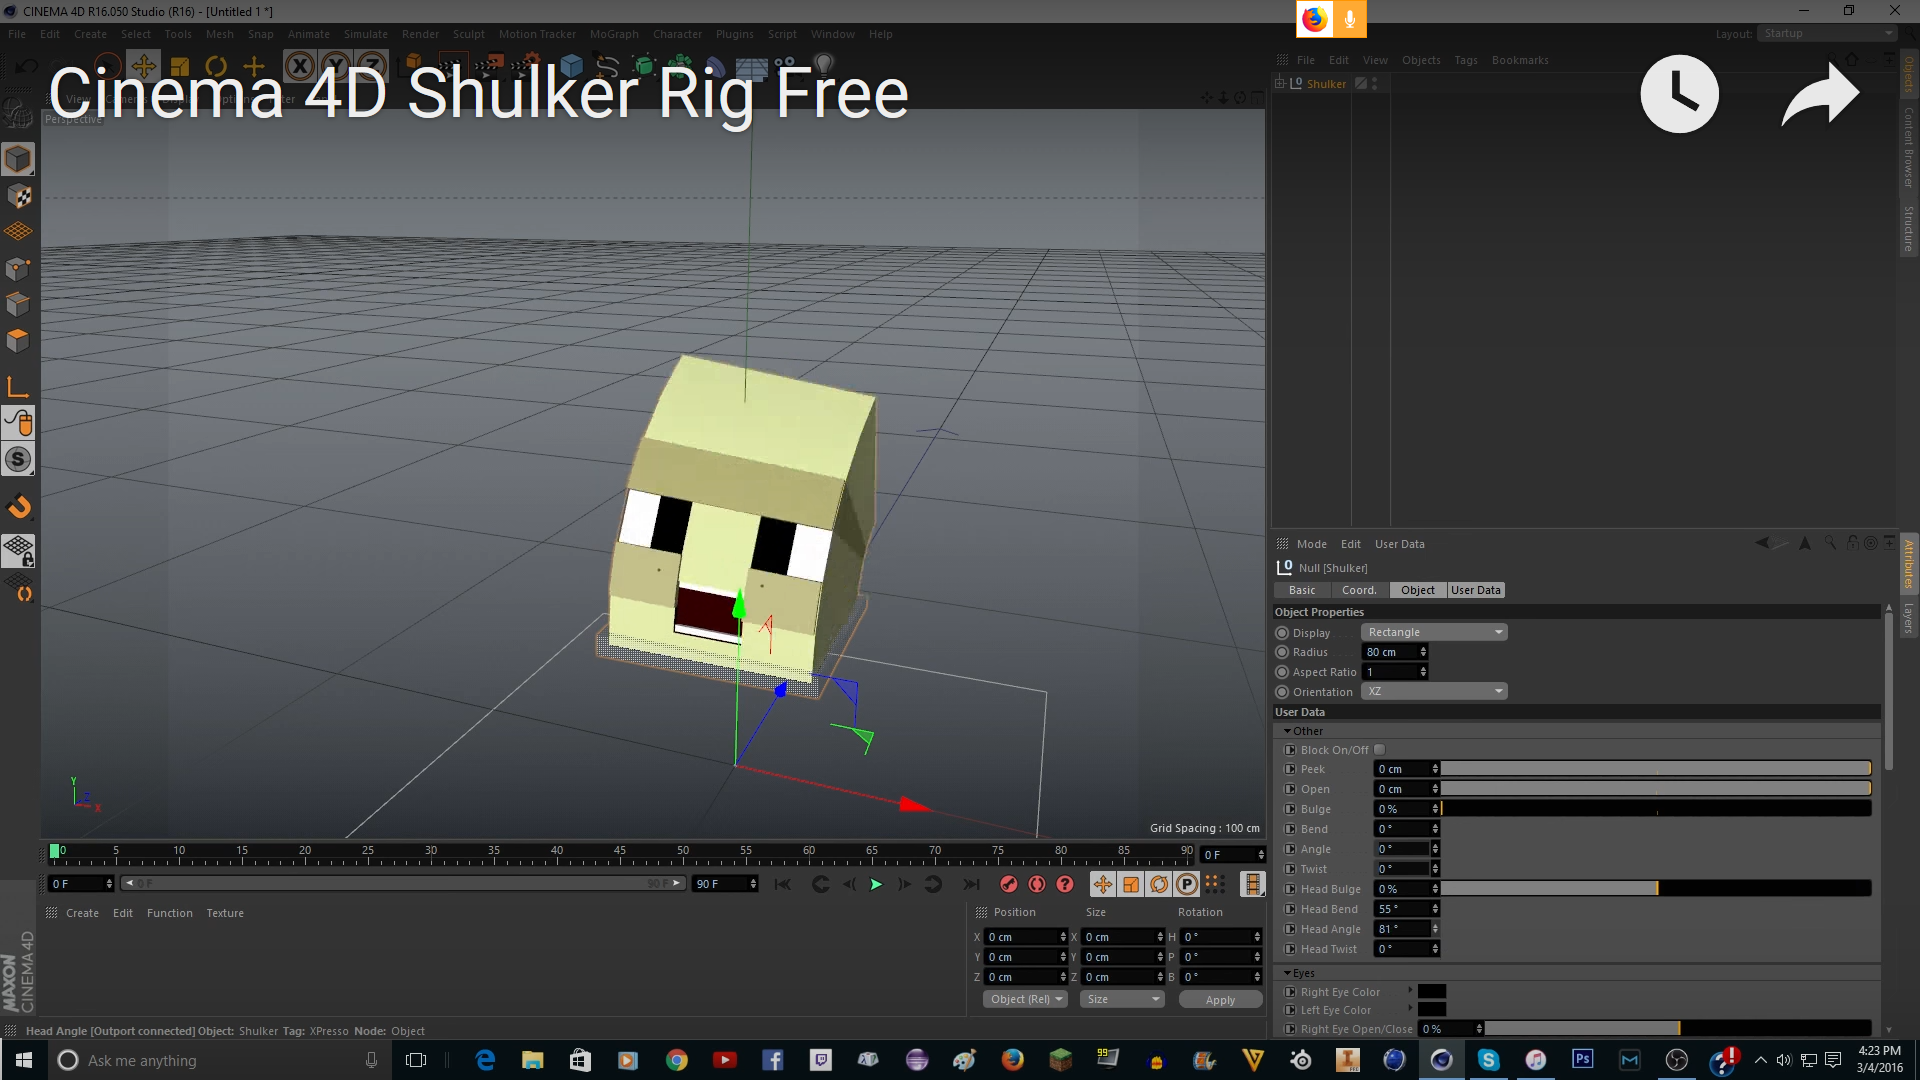Toggle keyframe marker beside Peek
The width and height of the screenshot is (1920, 1080).
(x=1290, y=769)
